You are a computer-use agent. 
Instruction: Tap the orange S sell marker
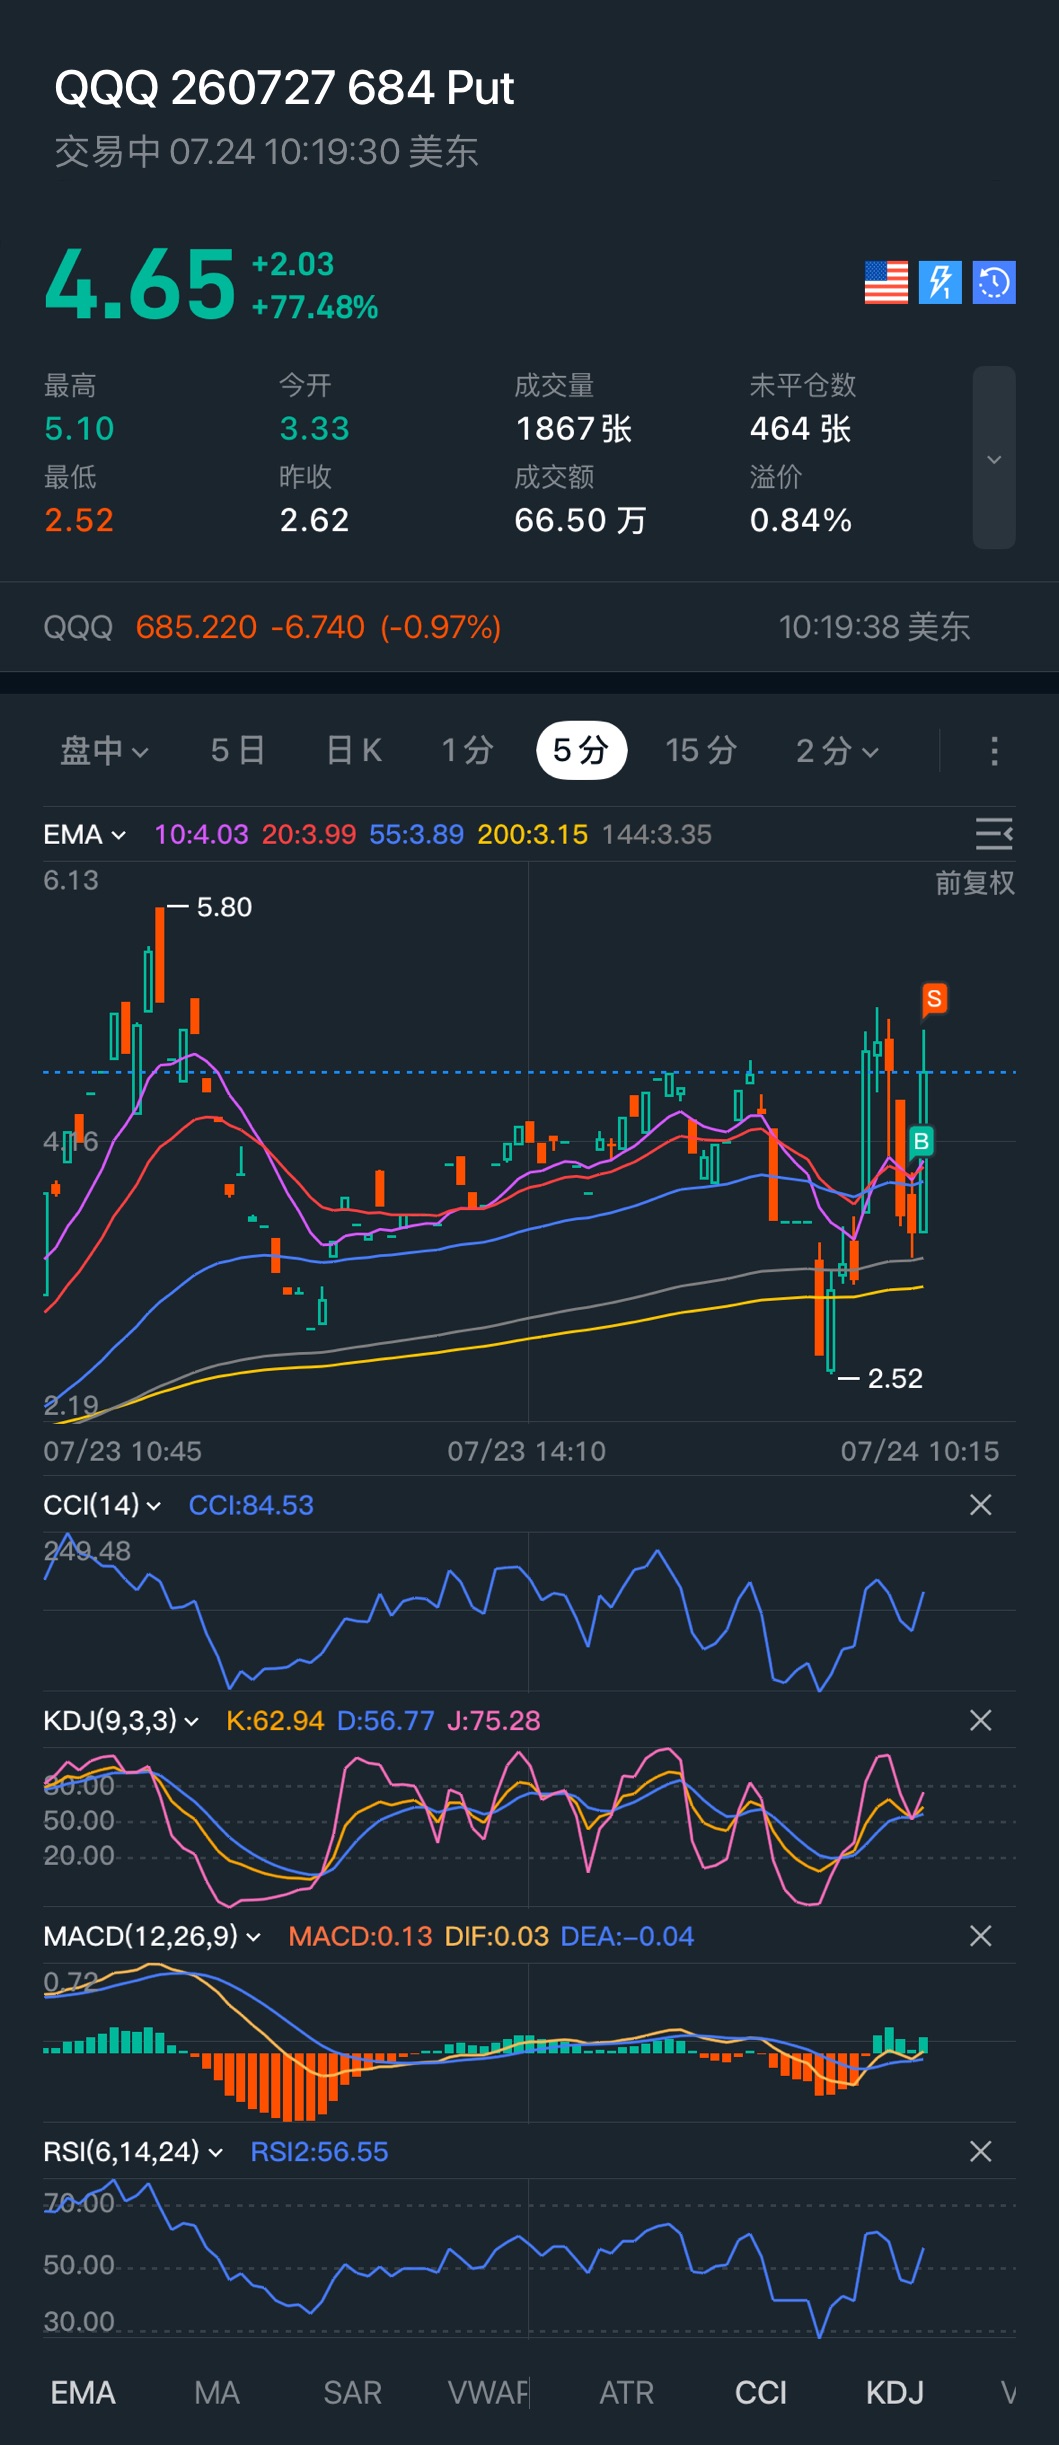pos(934,999)
